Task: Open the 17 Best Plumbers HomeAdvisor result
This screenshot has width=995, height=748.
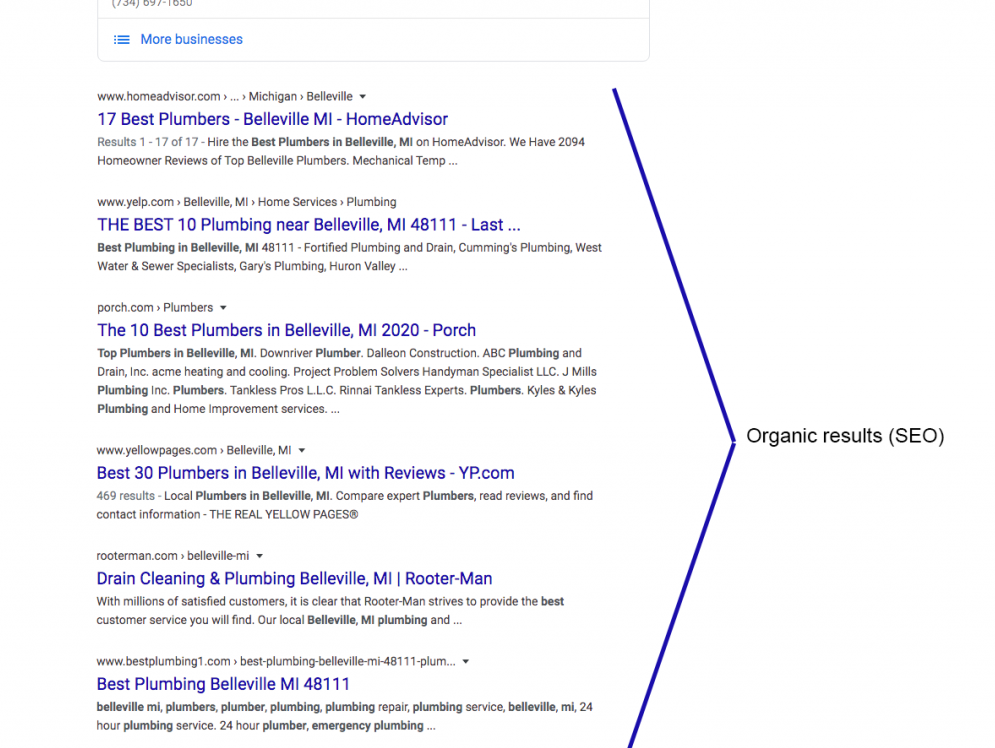Action: 271,119
